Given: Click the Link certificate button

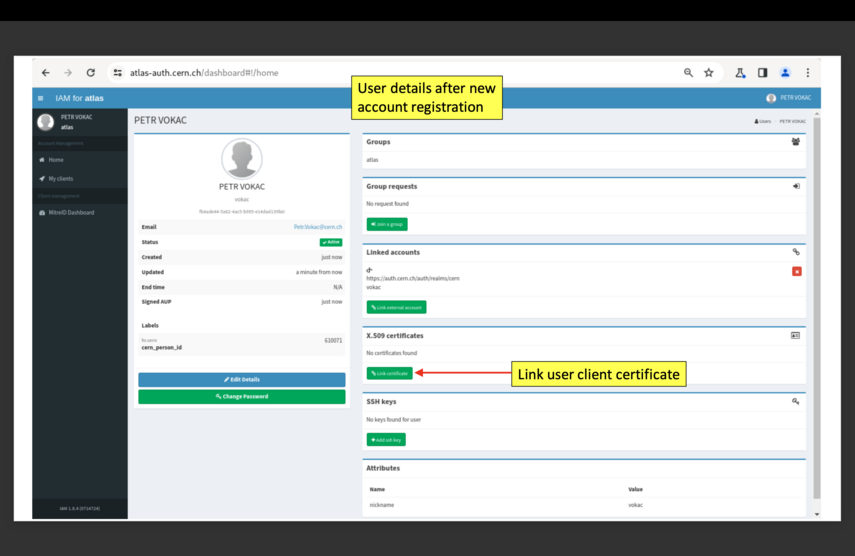Looking at the screenshot, I should (389, 373).
